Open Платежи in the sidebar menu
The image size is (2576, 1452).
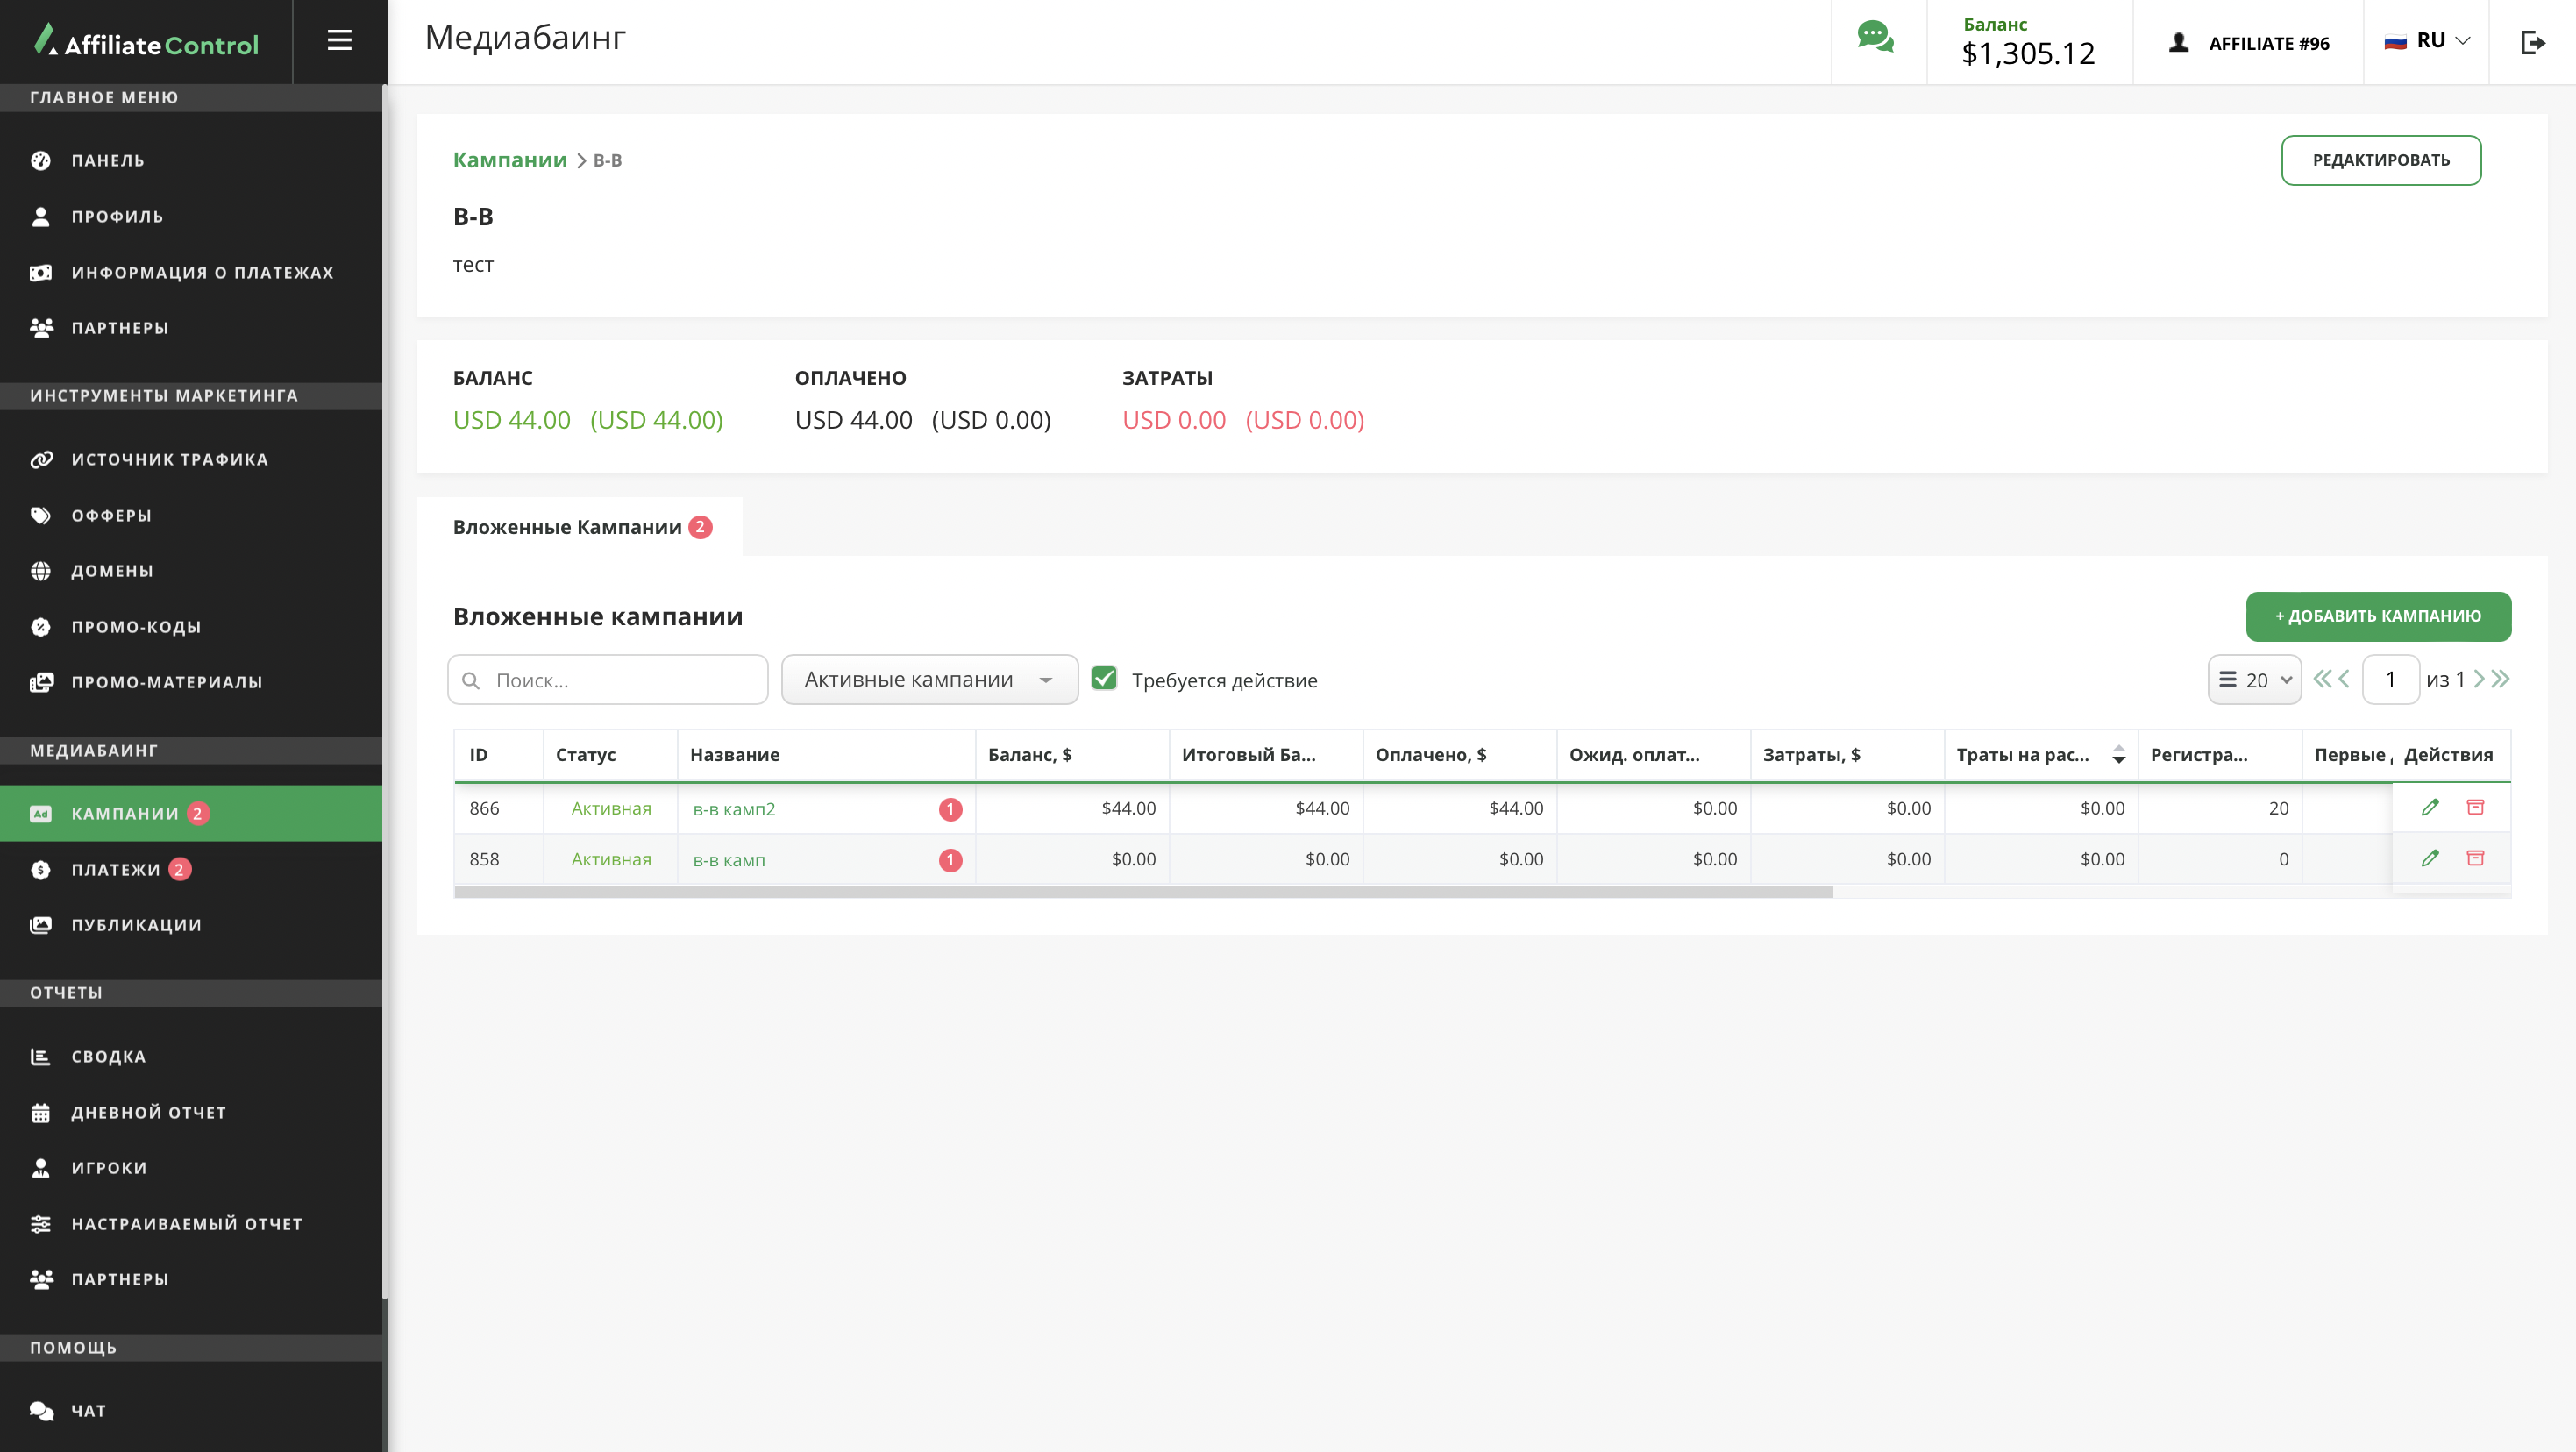click(x=116, y=869)
